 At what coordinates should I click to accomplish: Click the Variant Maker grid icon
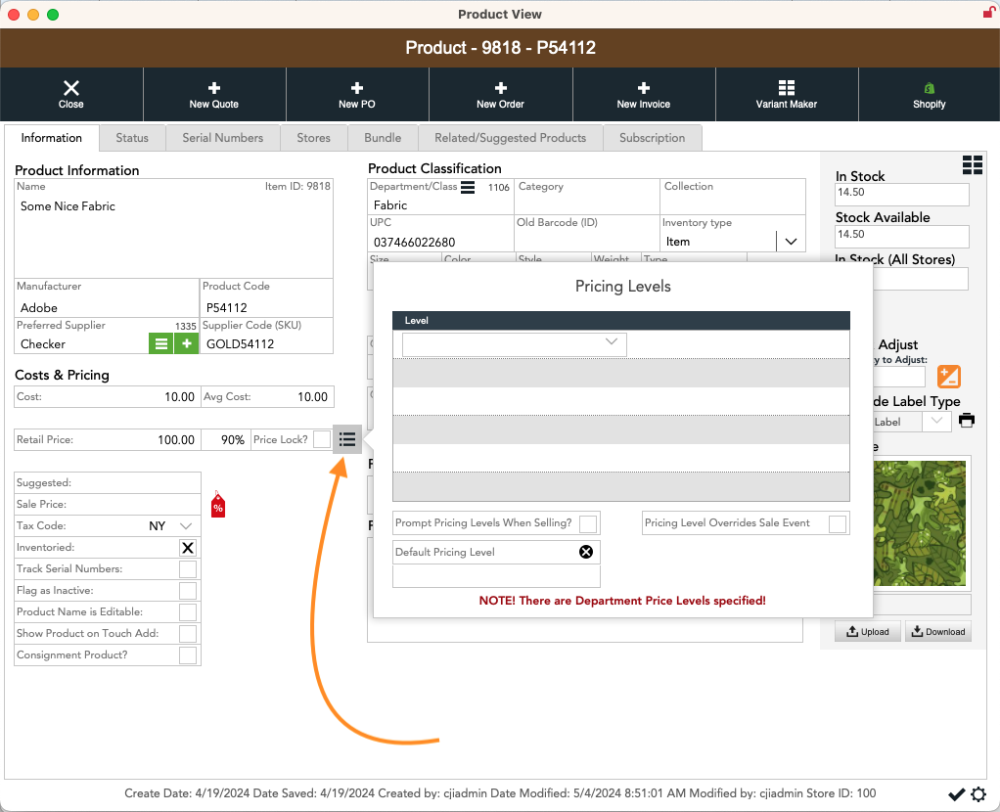pos(786,89)
